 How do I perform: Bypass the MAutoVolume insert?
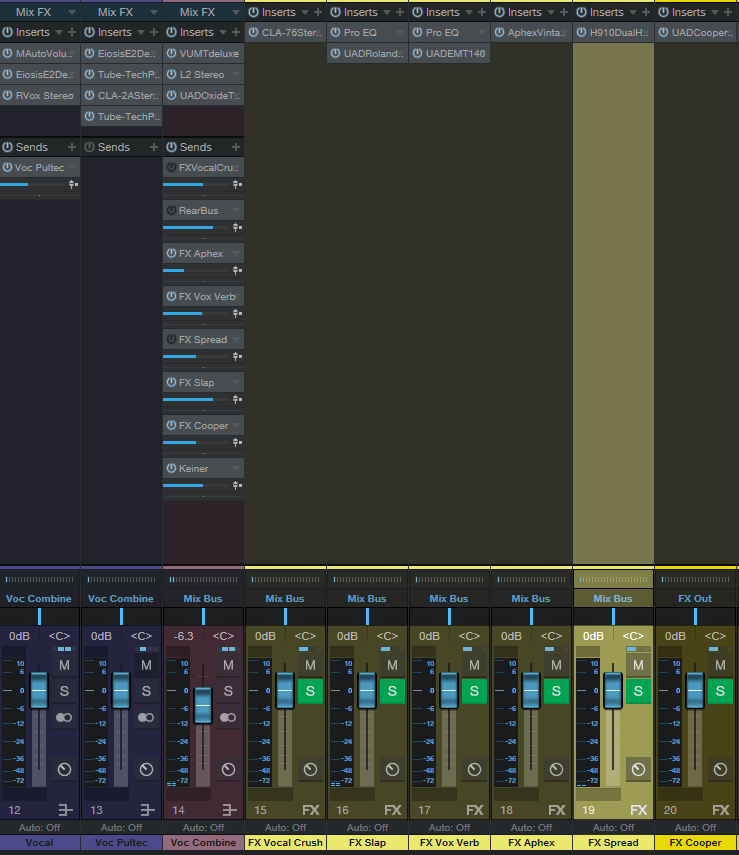pos(8,53)
